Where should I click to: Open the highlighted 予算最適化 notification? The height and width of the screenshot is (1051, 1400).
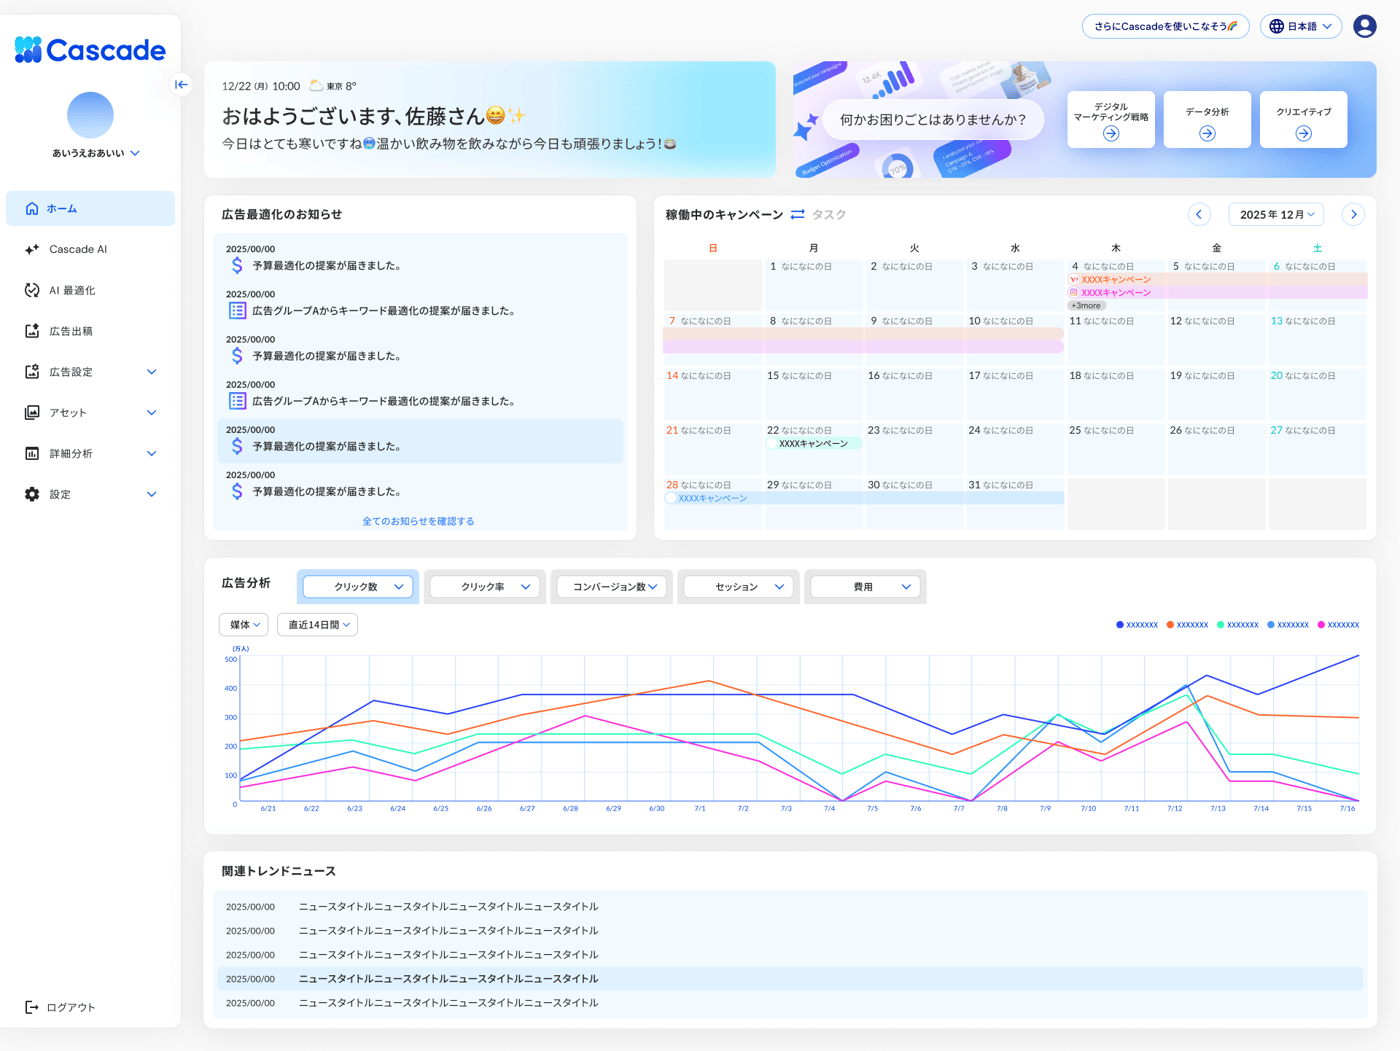420,441
